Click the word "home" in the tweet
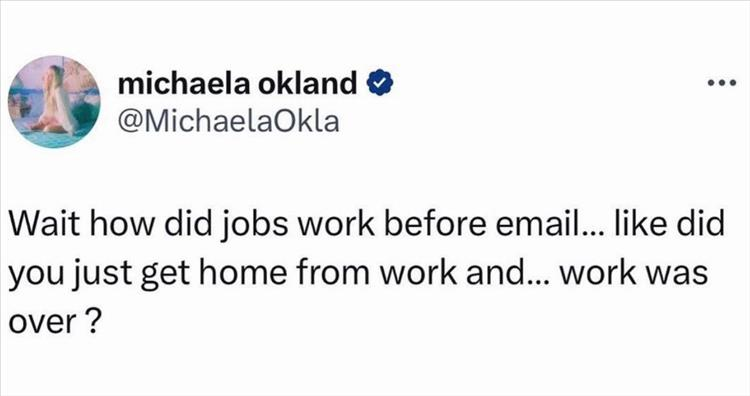This screenshot has height=396, width=750. (243, 272)
